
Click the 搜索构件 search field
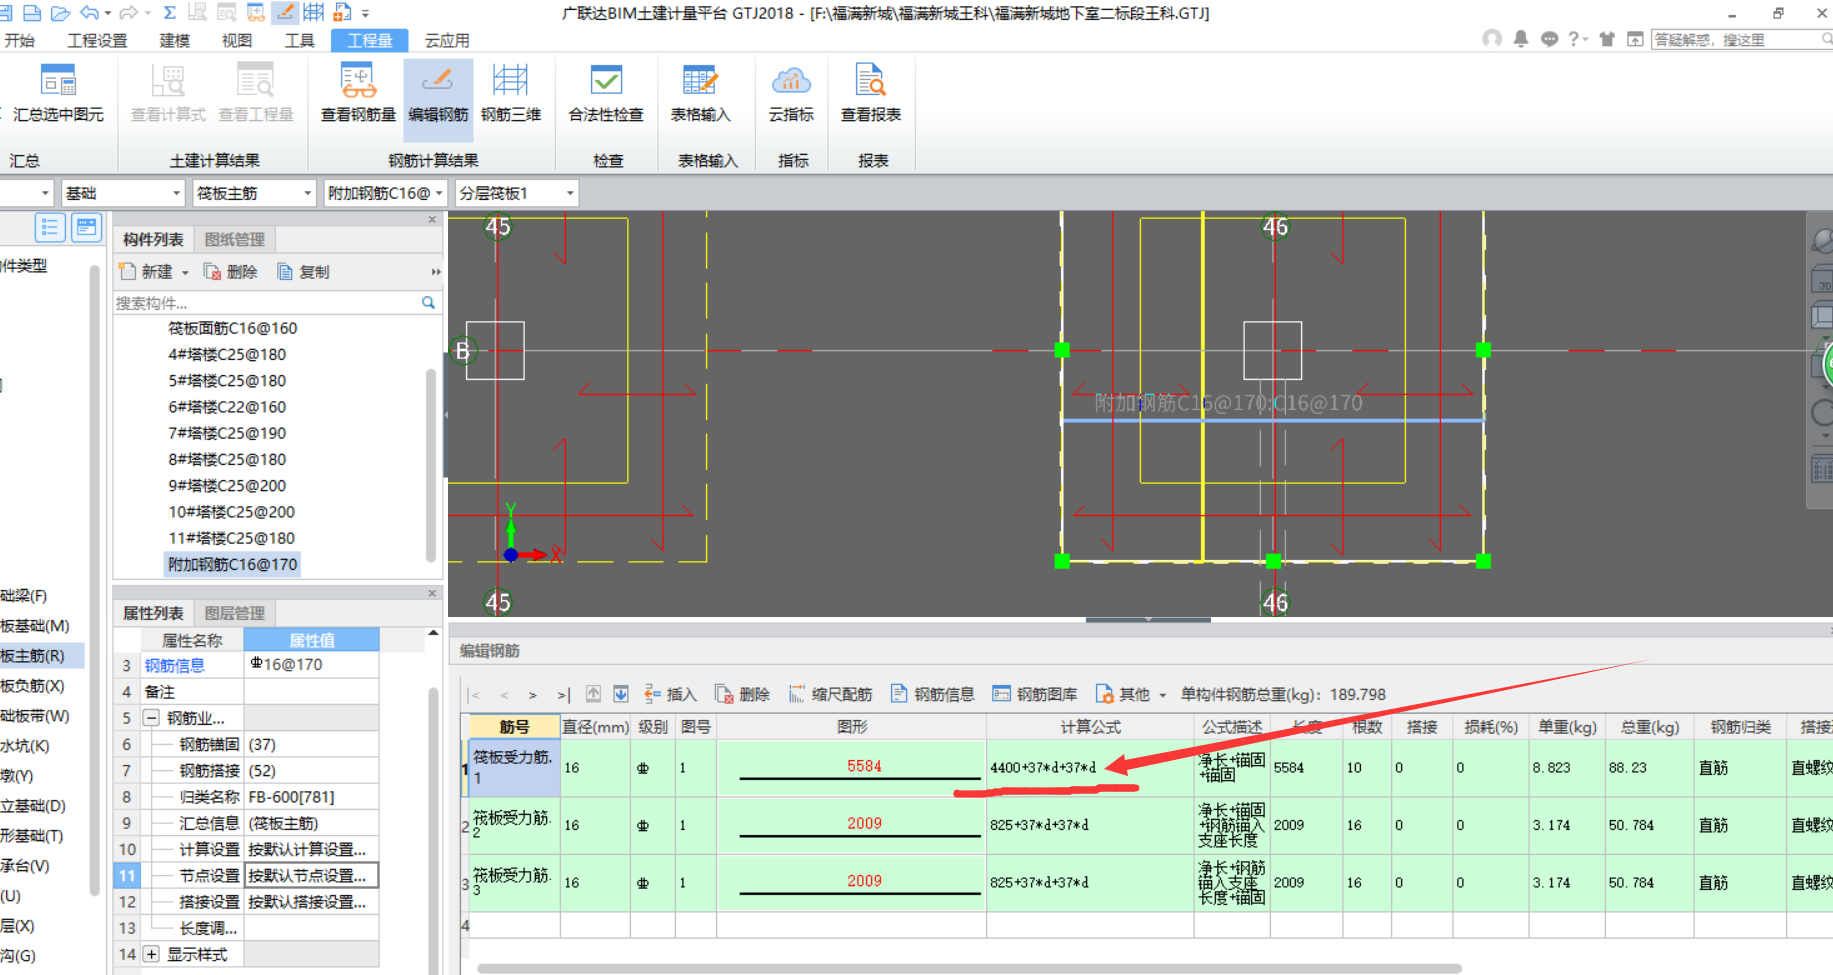coord(266,302)
